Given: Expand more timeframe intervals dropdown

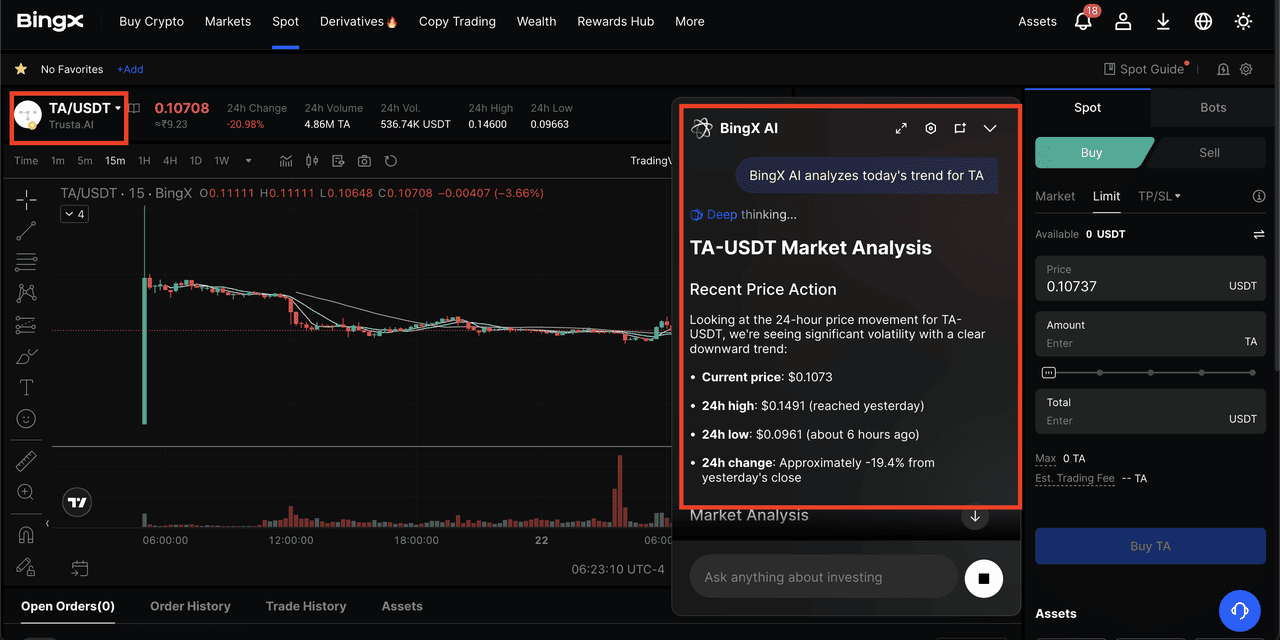Looking at the screenshot, I should pos(249,161).
